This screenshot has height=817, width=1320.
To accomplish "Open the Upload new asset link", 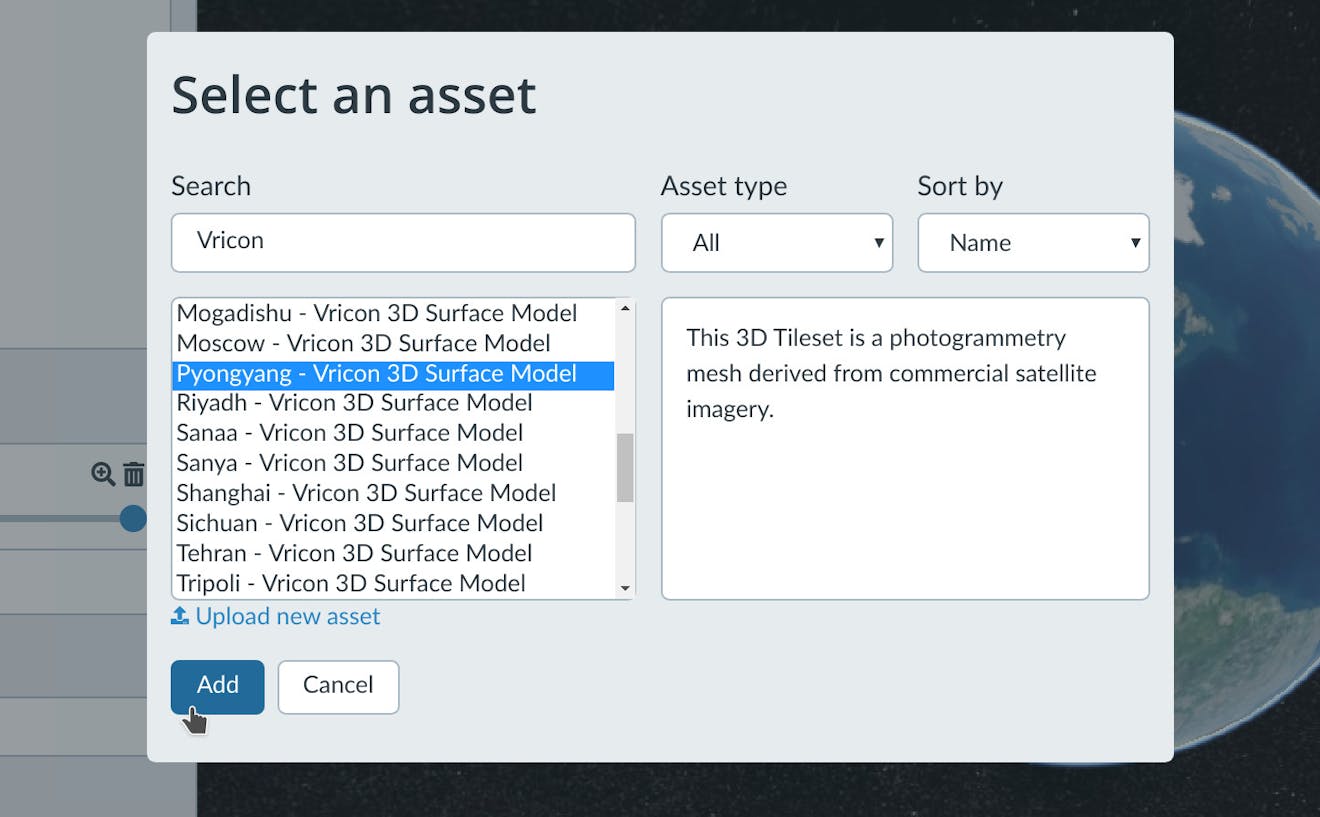I will click(288, 617).
